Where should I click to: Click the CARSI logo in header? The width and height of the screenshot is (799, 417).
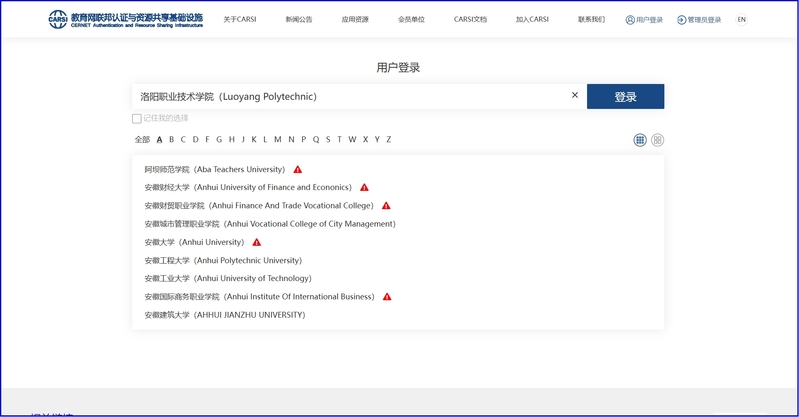(126, 19)
